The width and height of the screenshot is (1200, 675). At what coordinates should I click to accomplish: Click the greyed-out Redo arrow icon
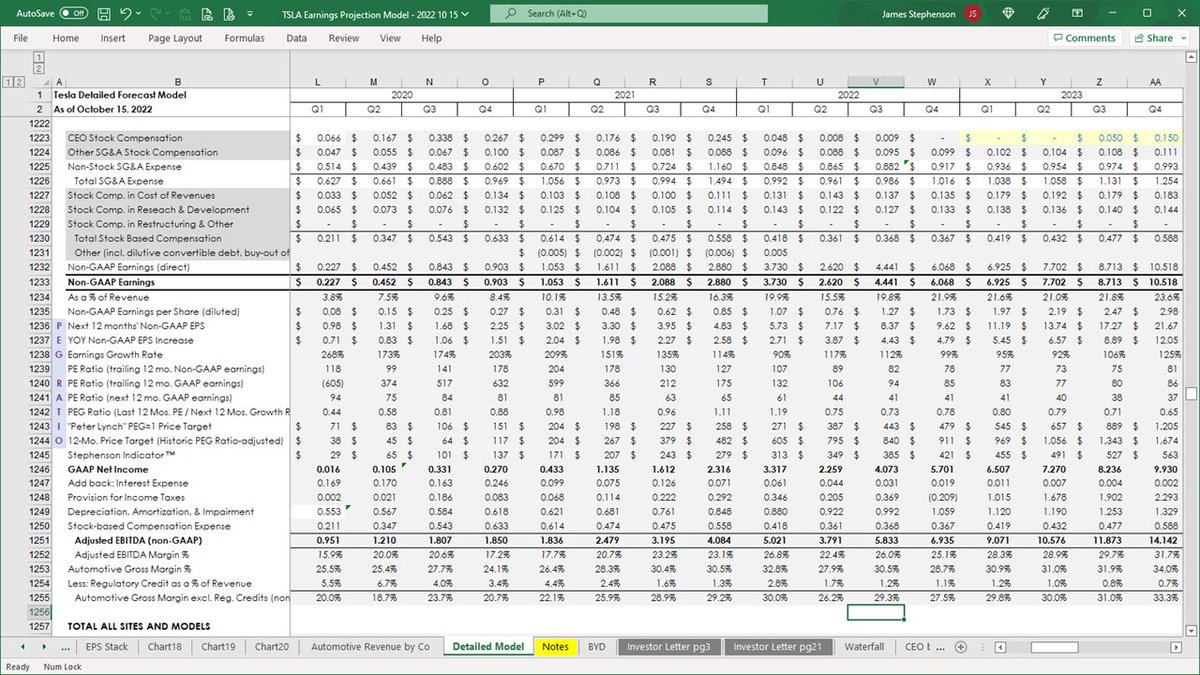[x=157, y=14]
